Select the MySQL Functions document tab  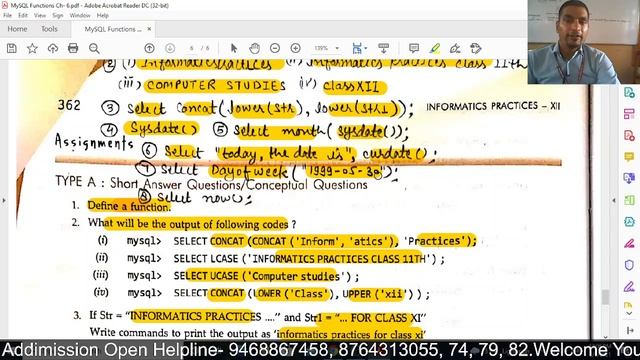[113, 29]
